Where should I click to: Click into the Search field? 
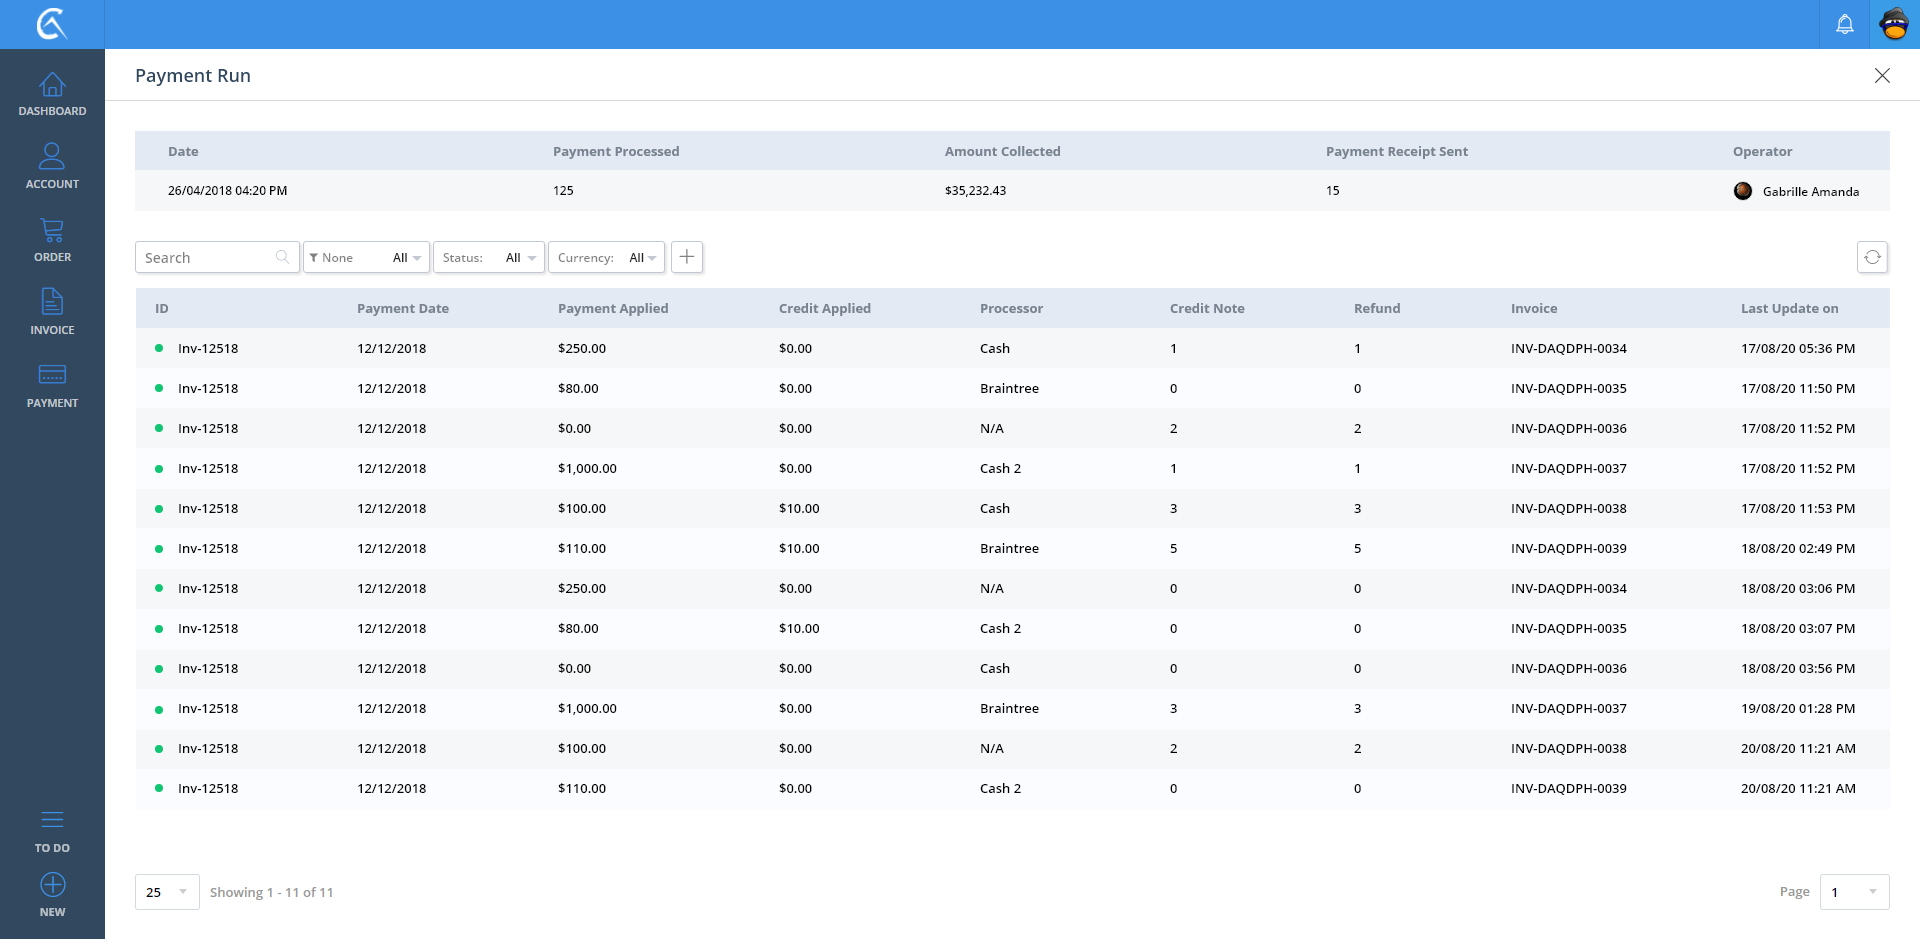click(x=208, y=257)
